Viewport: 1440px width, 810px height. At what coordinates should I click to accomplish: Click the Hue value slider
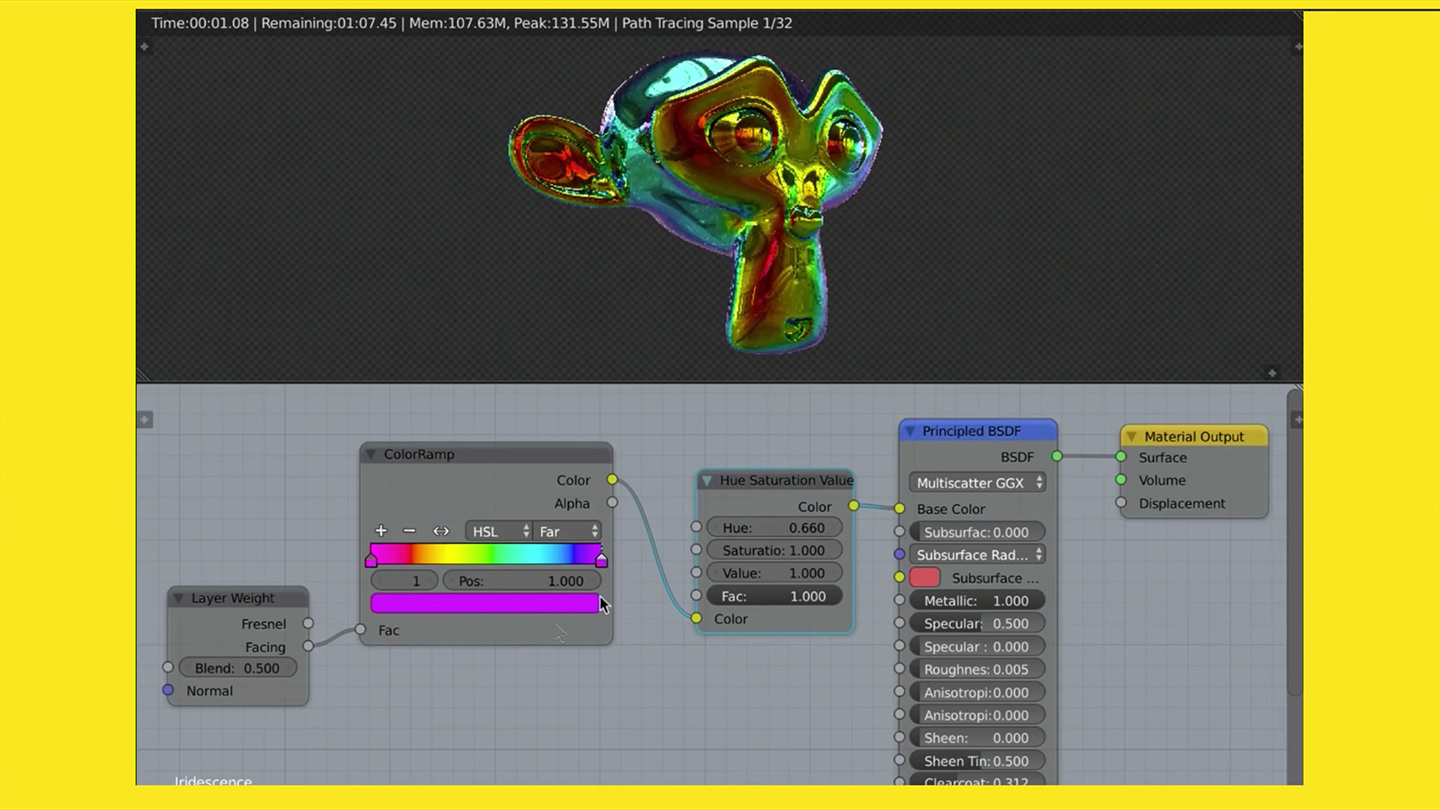coord(775,527)
